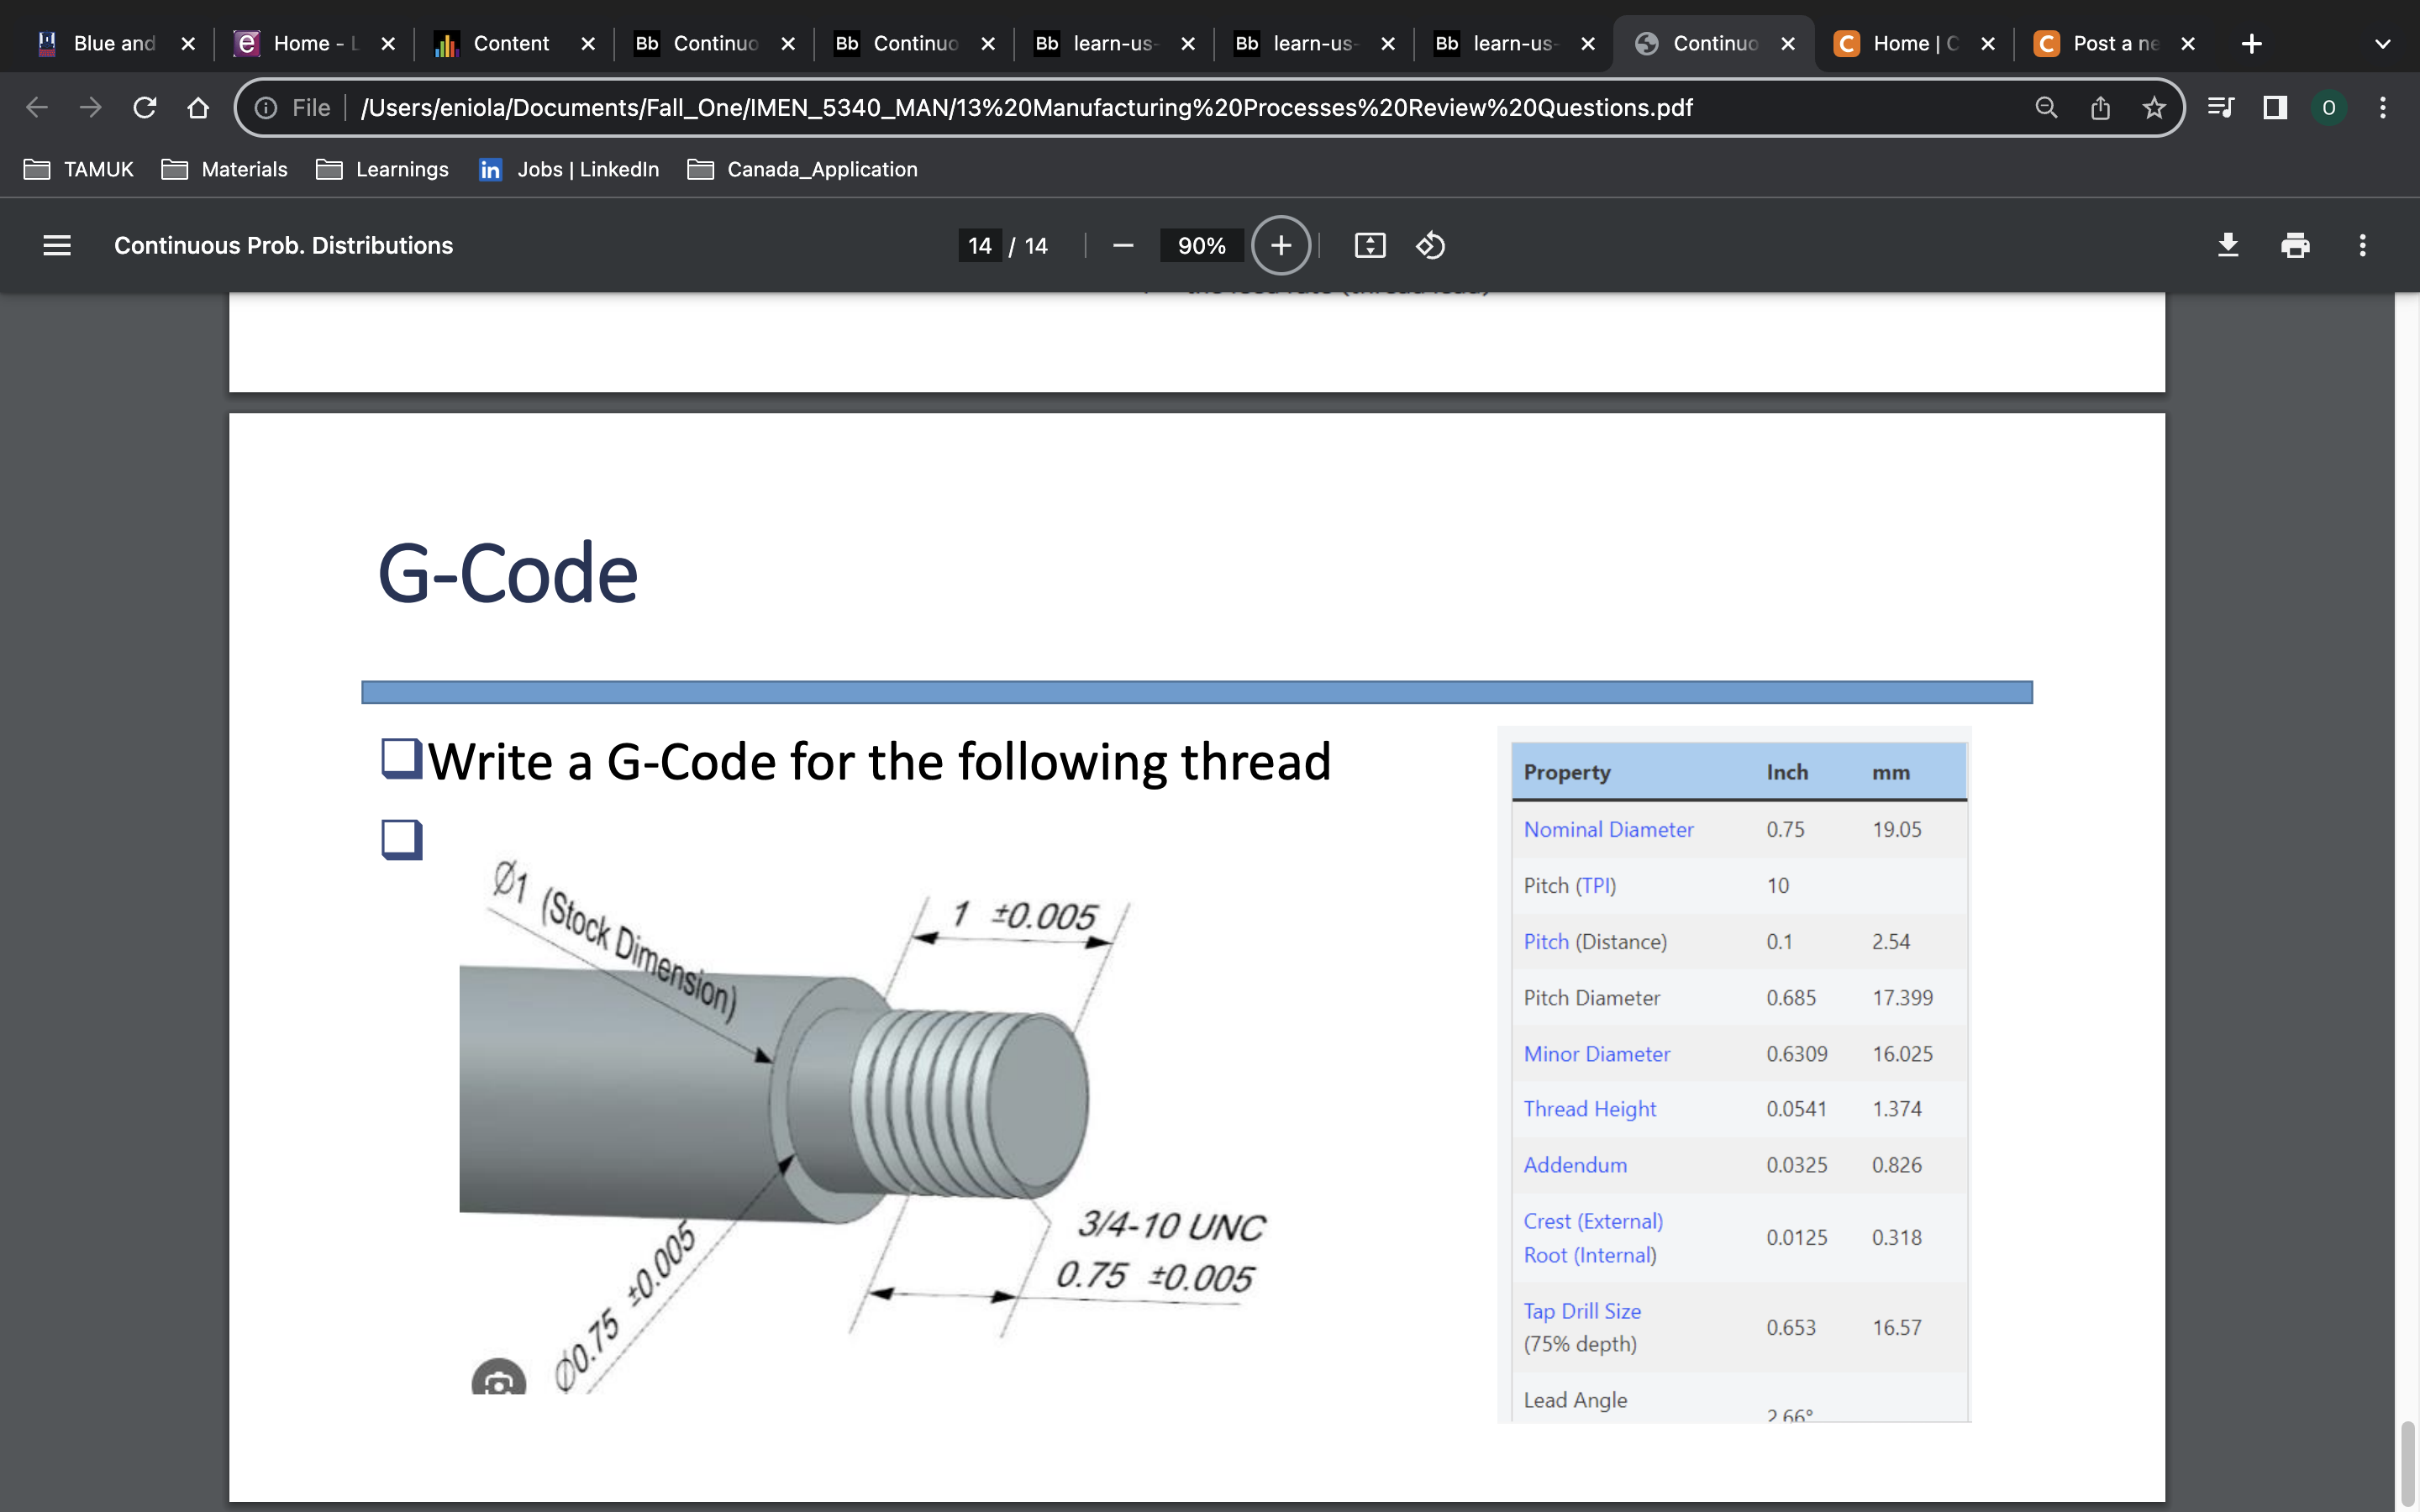Check the checkbox beside Write a G-Code
2420x1512 pixels.
pyautogui.click(x=400, y=759)
